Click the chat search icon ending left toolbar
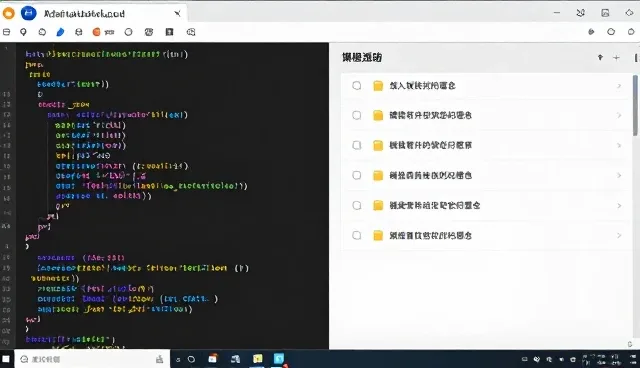Screen dimensions: 640x368 tap(191, 32)
